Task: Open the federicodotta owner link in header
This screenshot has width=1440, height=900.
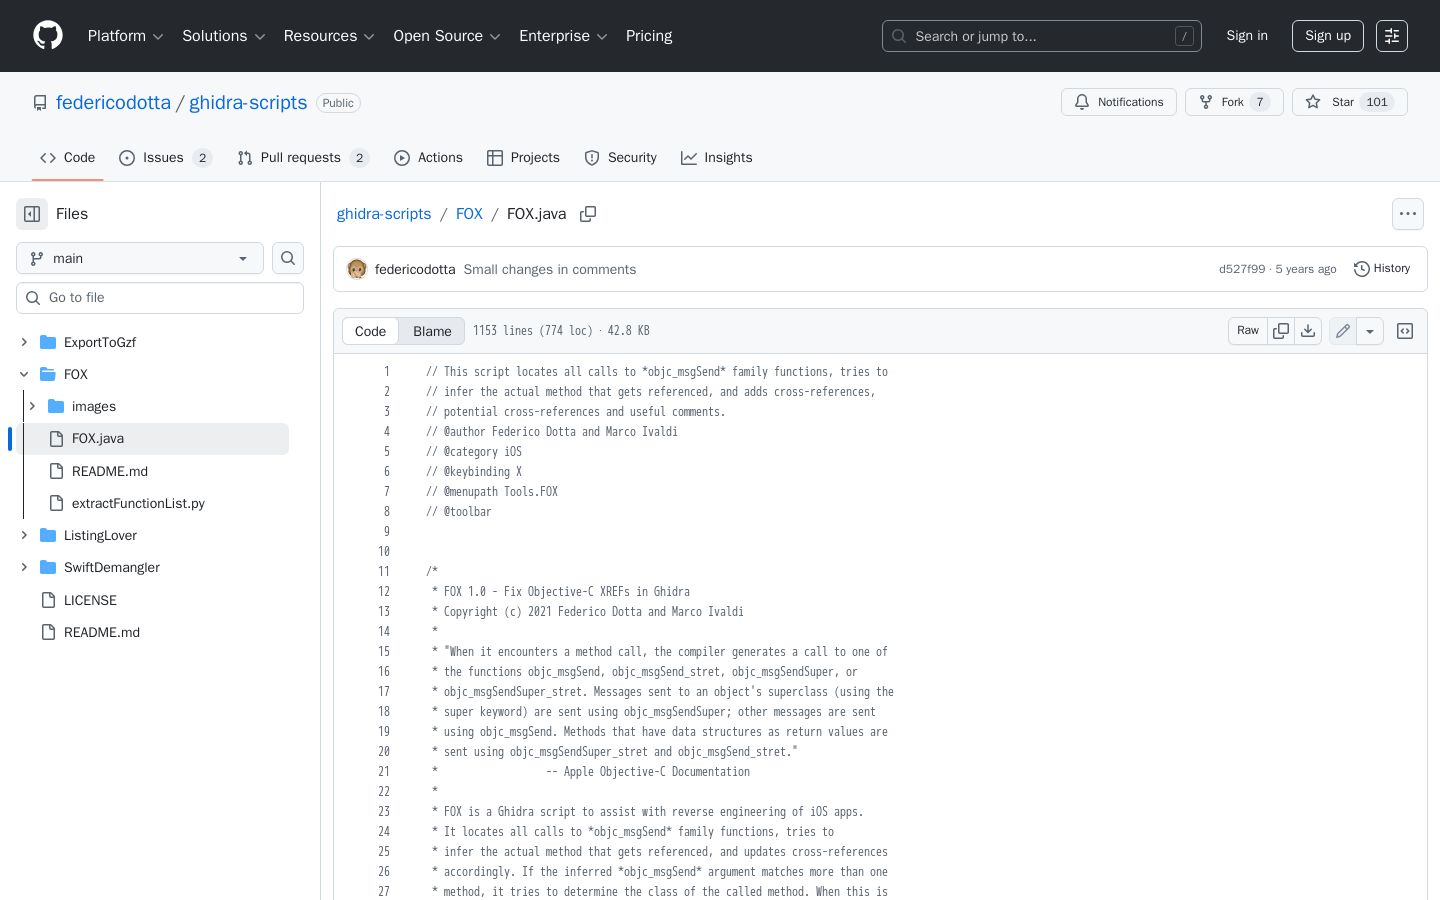Action: tap(113, 103)
